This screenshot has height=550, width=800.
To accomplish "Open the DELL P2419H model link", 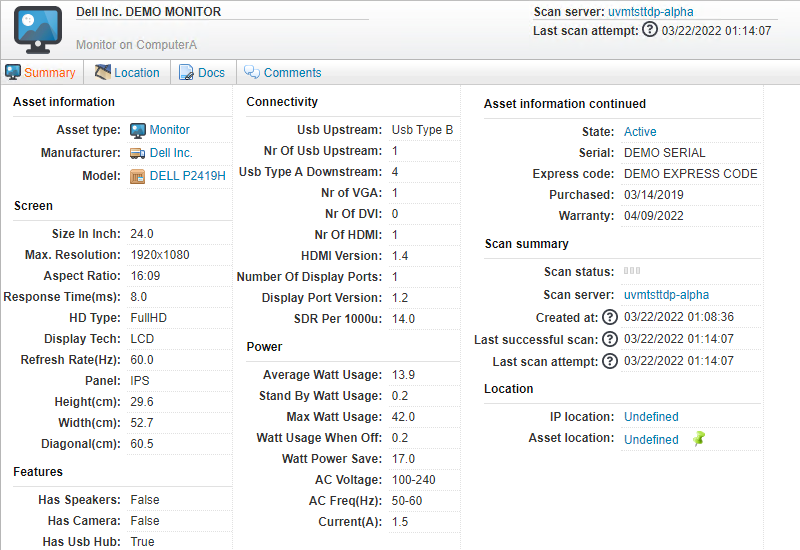I will [x=187, y=176].
